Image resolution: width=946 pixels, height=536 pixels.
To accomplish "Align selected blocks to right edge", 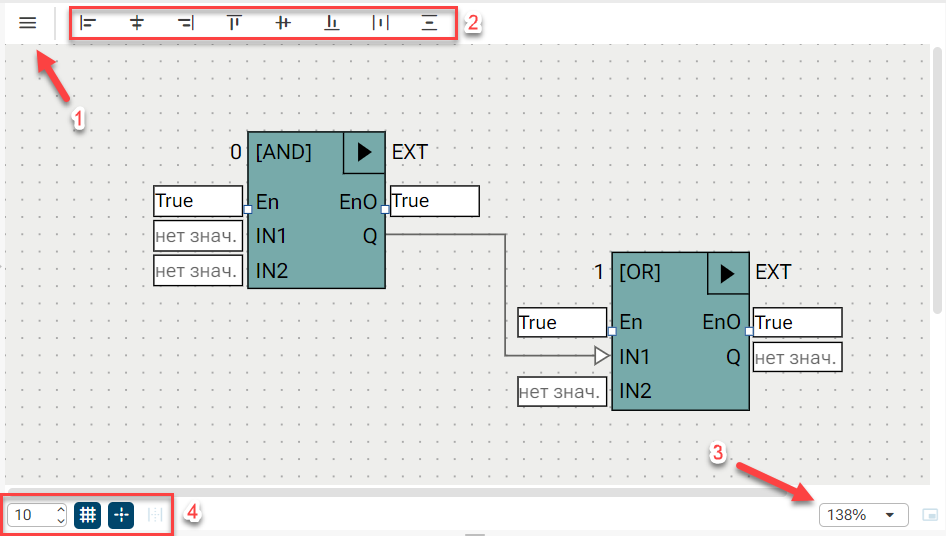I will (186, 23).
